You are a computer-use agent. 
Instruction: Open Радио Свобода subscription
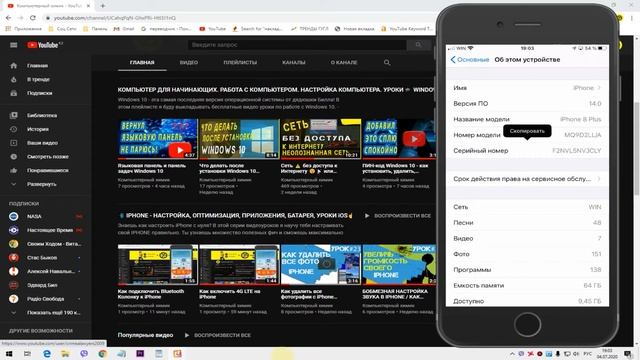click(x=45, y=299)
